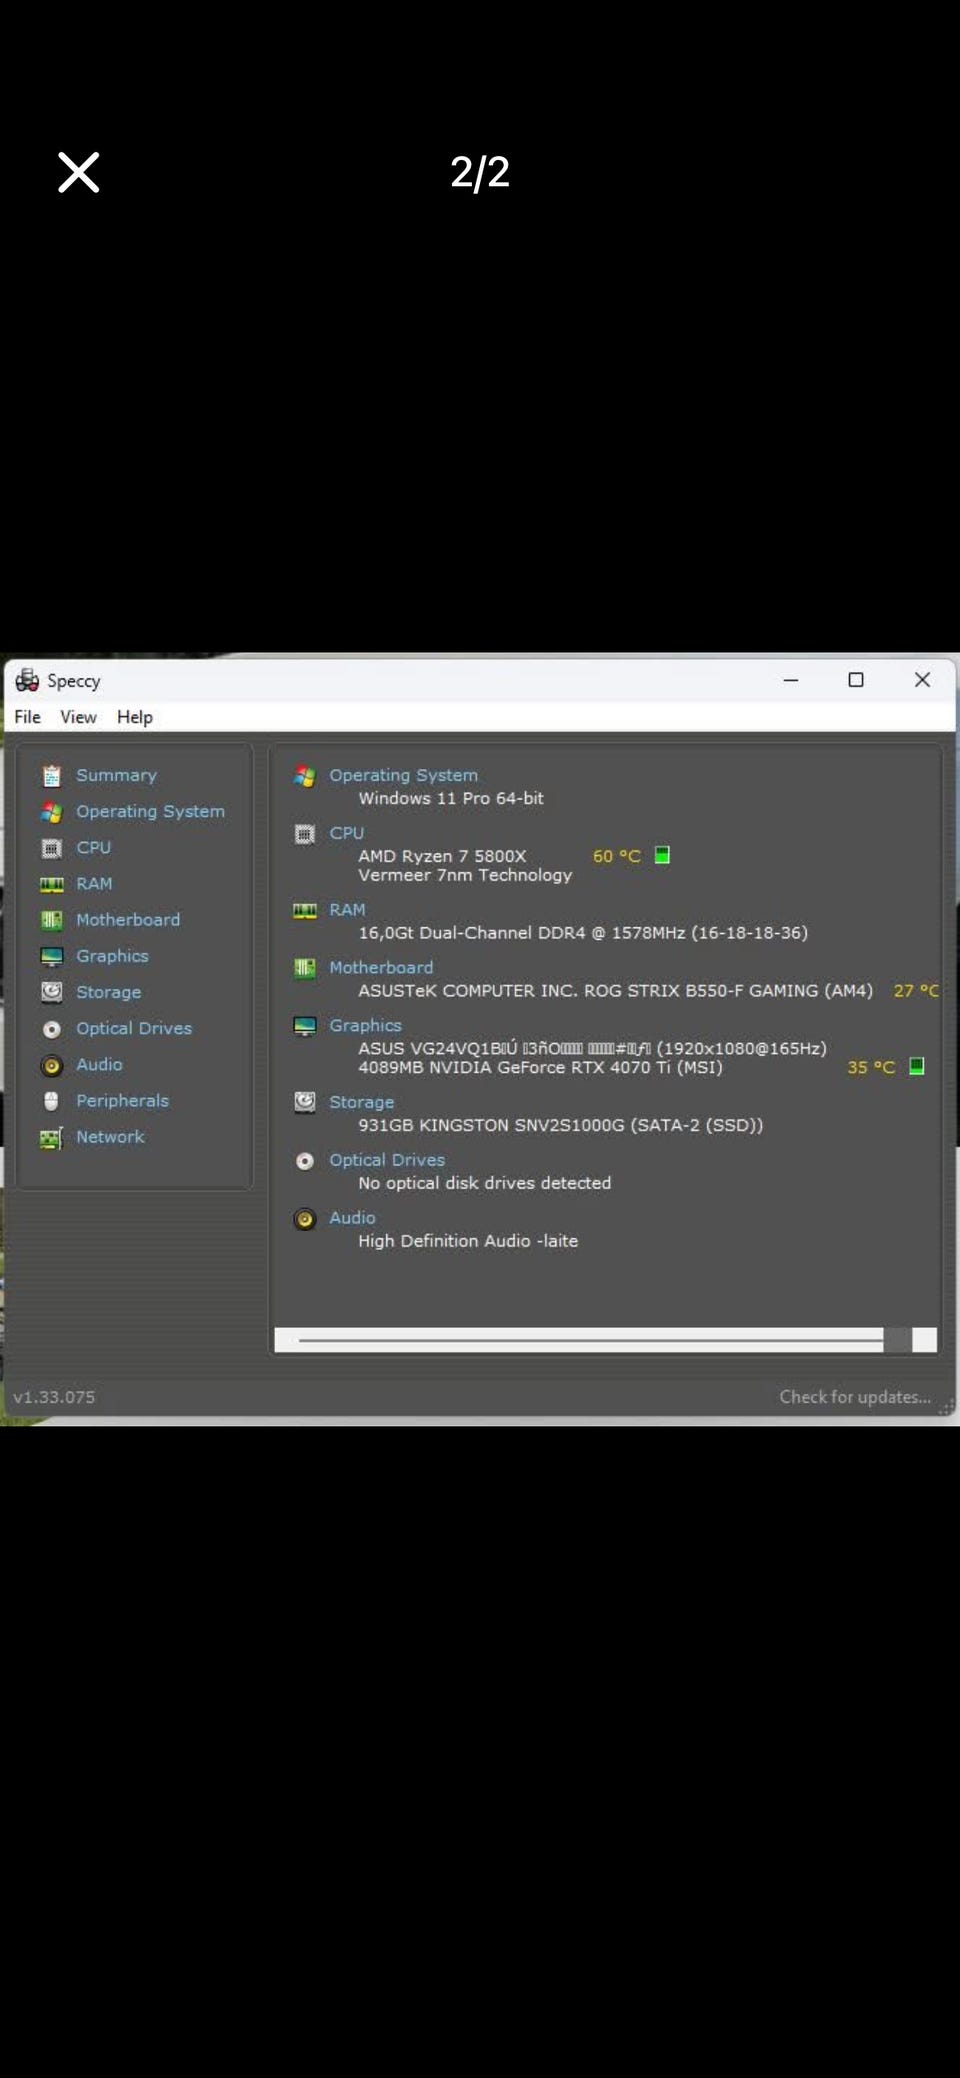Click the green GPU temperature indicator icon
960x2078 pixels.
point(917,1066)
